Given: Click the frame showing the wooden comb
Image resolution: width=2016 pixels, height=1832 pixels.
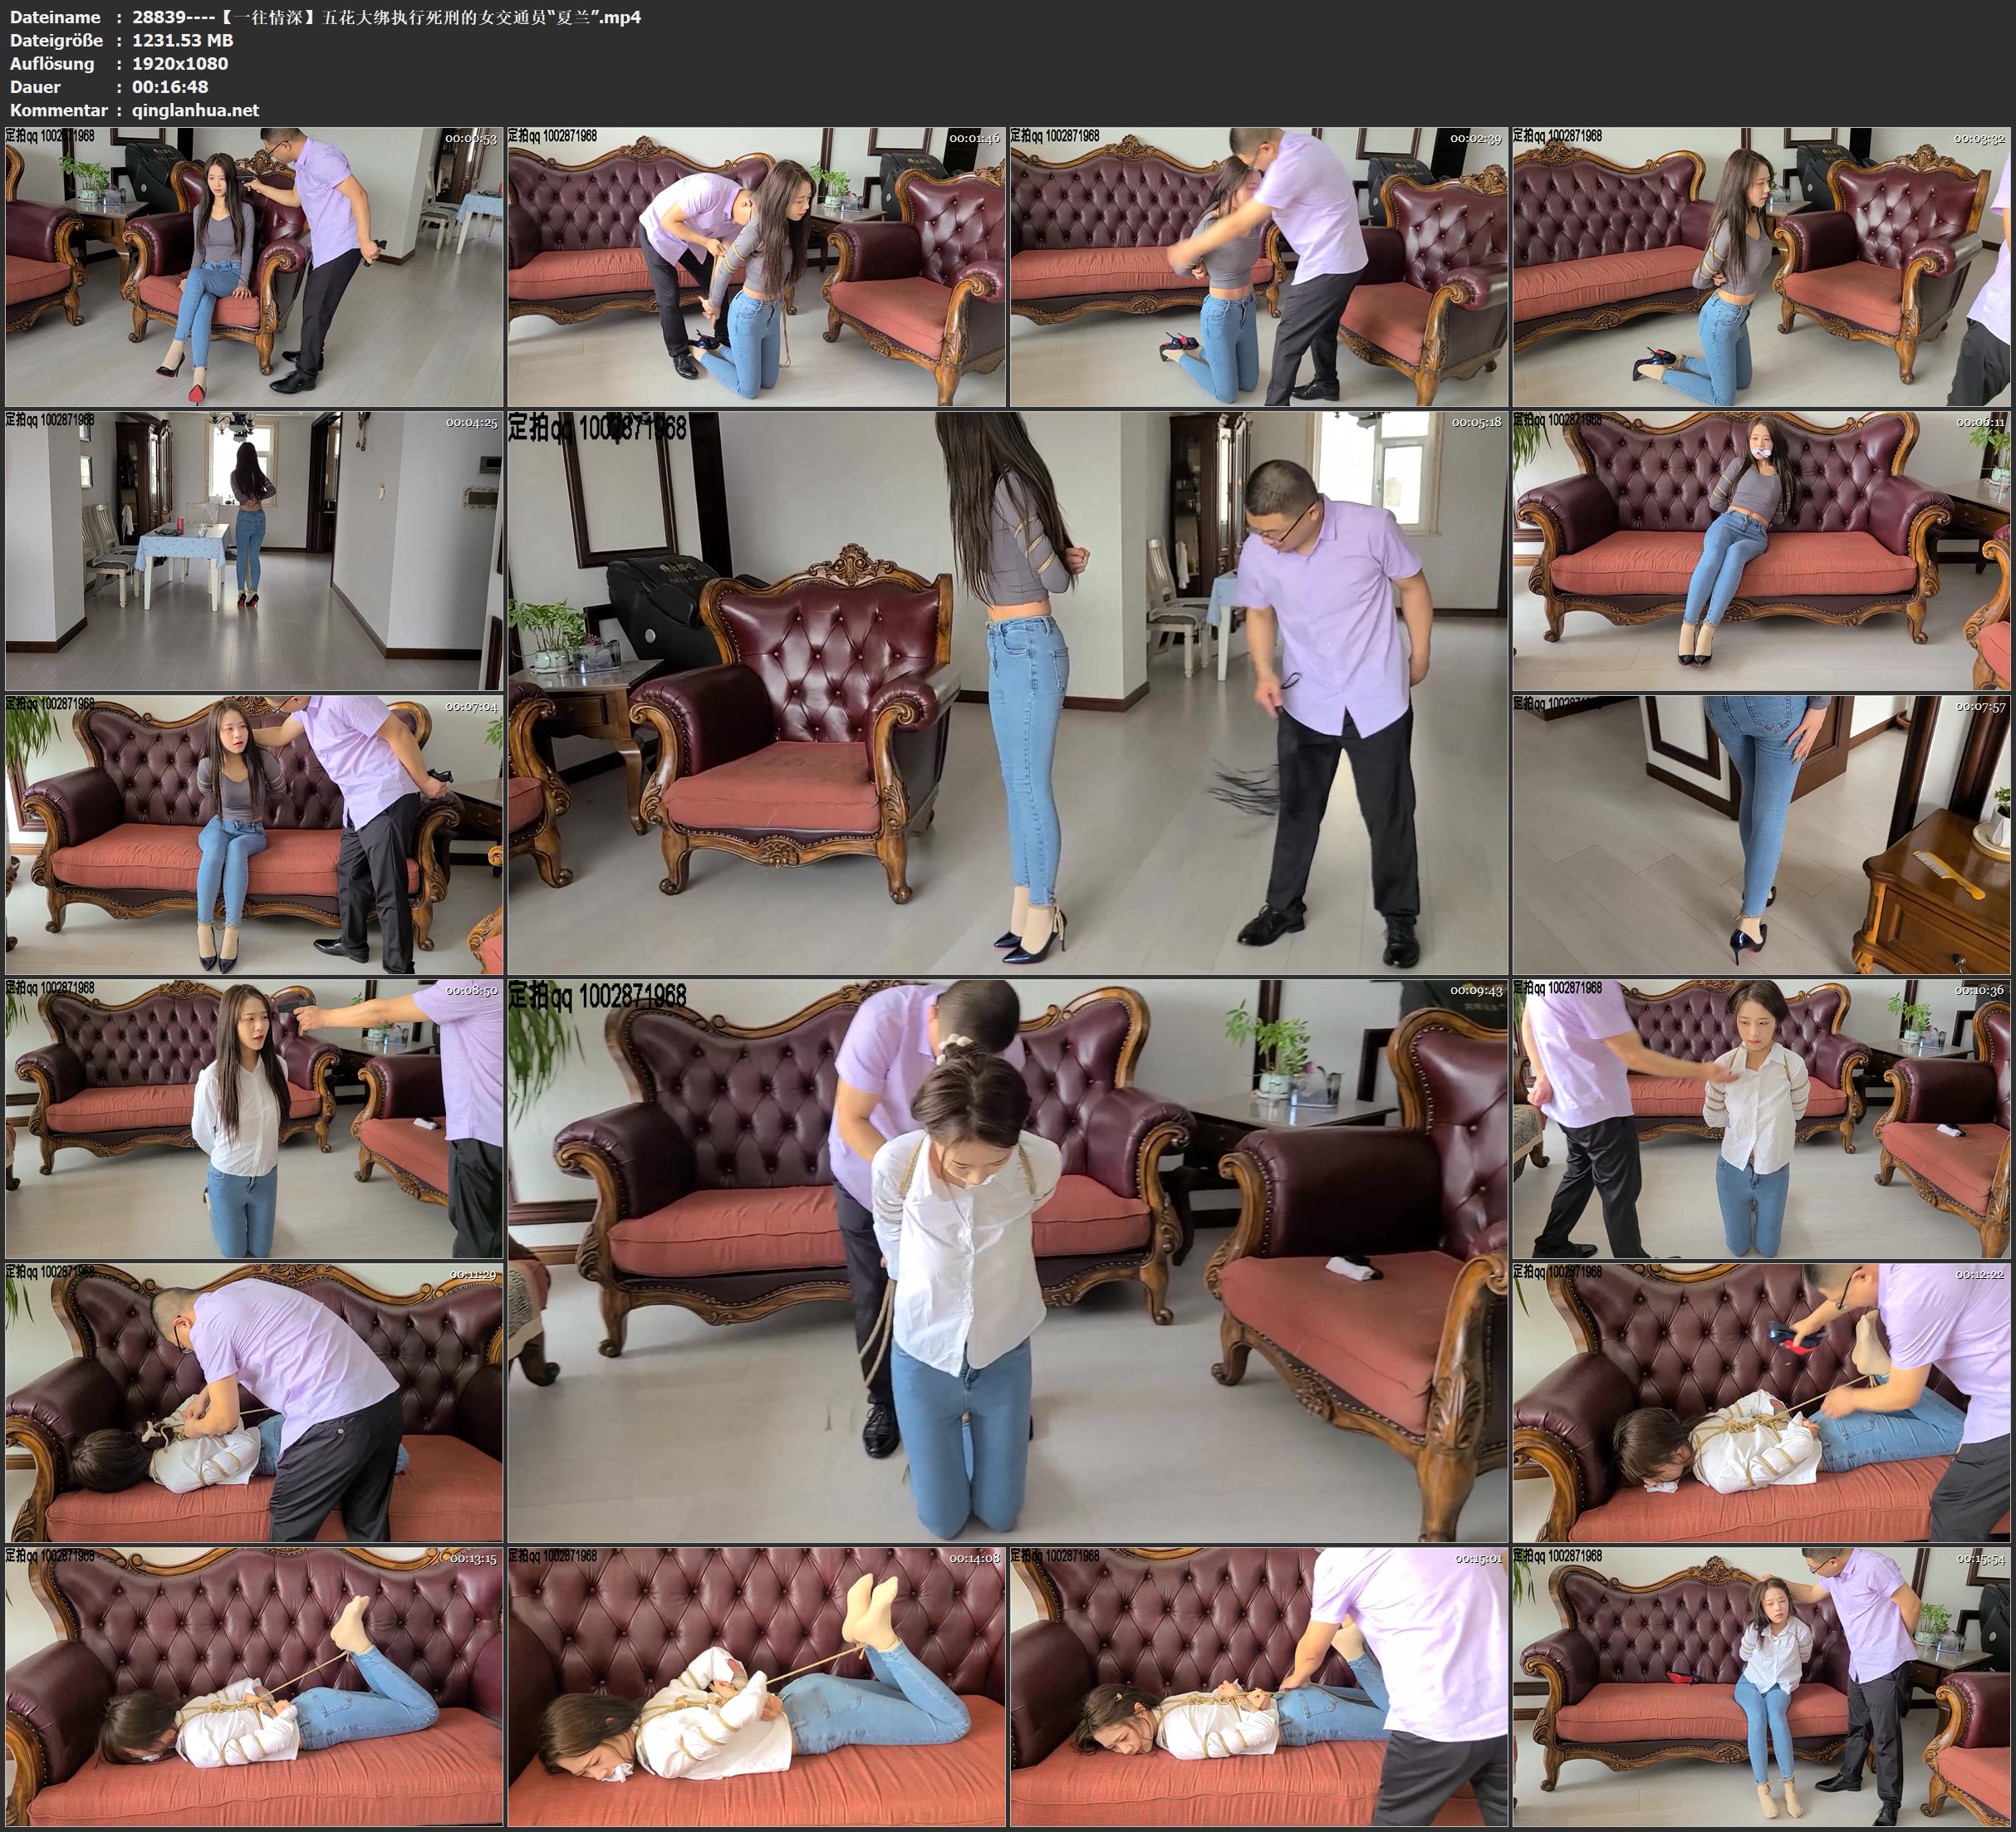Looking at the screenshot, I should click(1762, 834).
